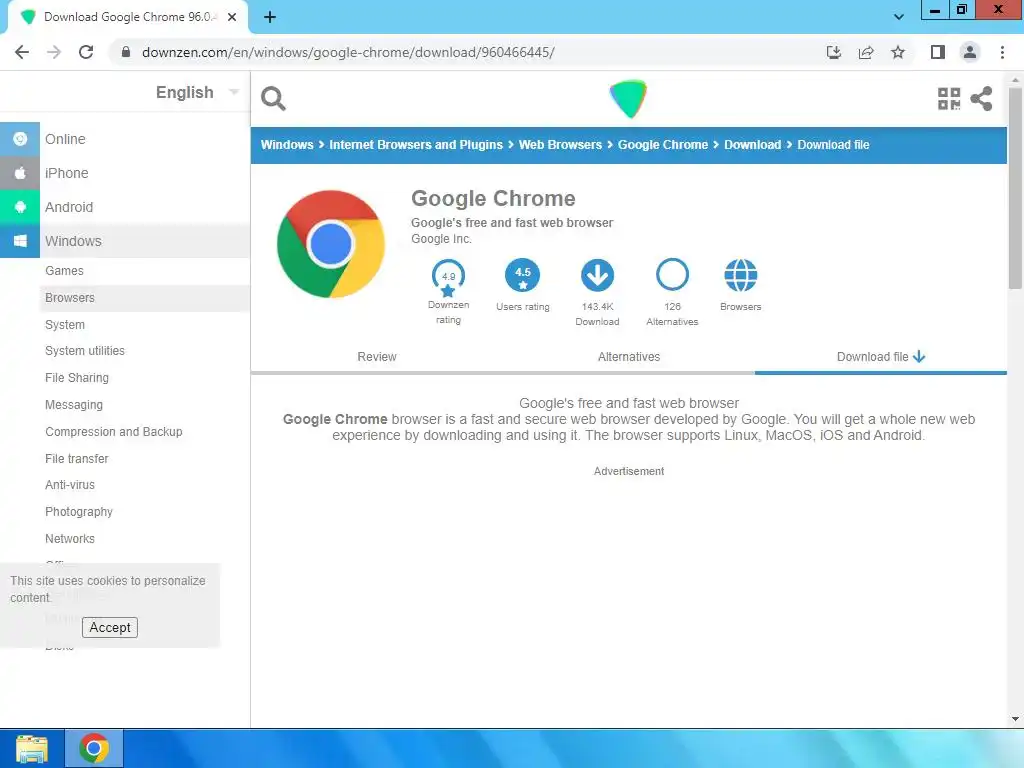Open the System utilities subcategory

pos(85,351)
